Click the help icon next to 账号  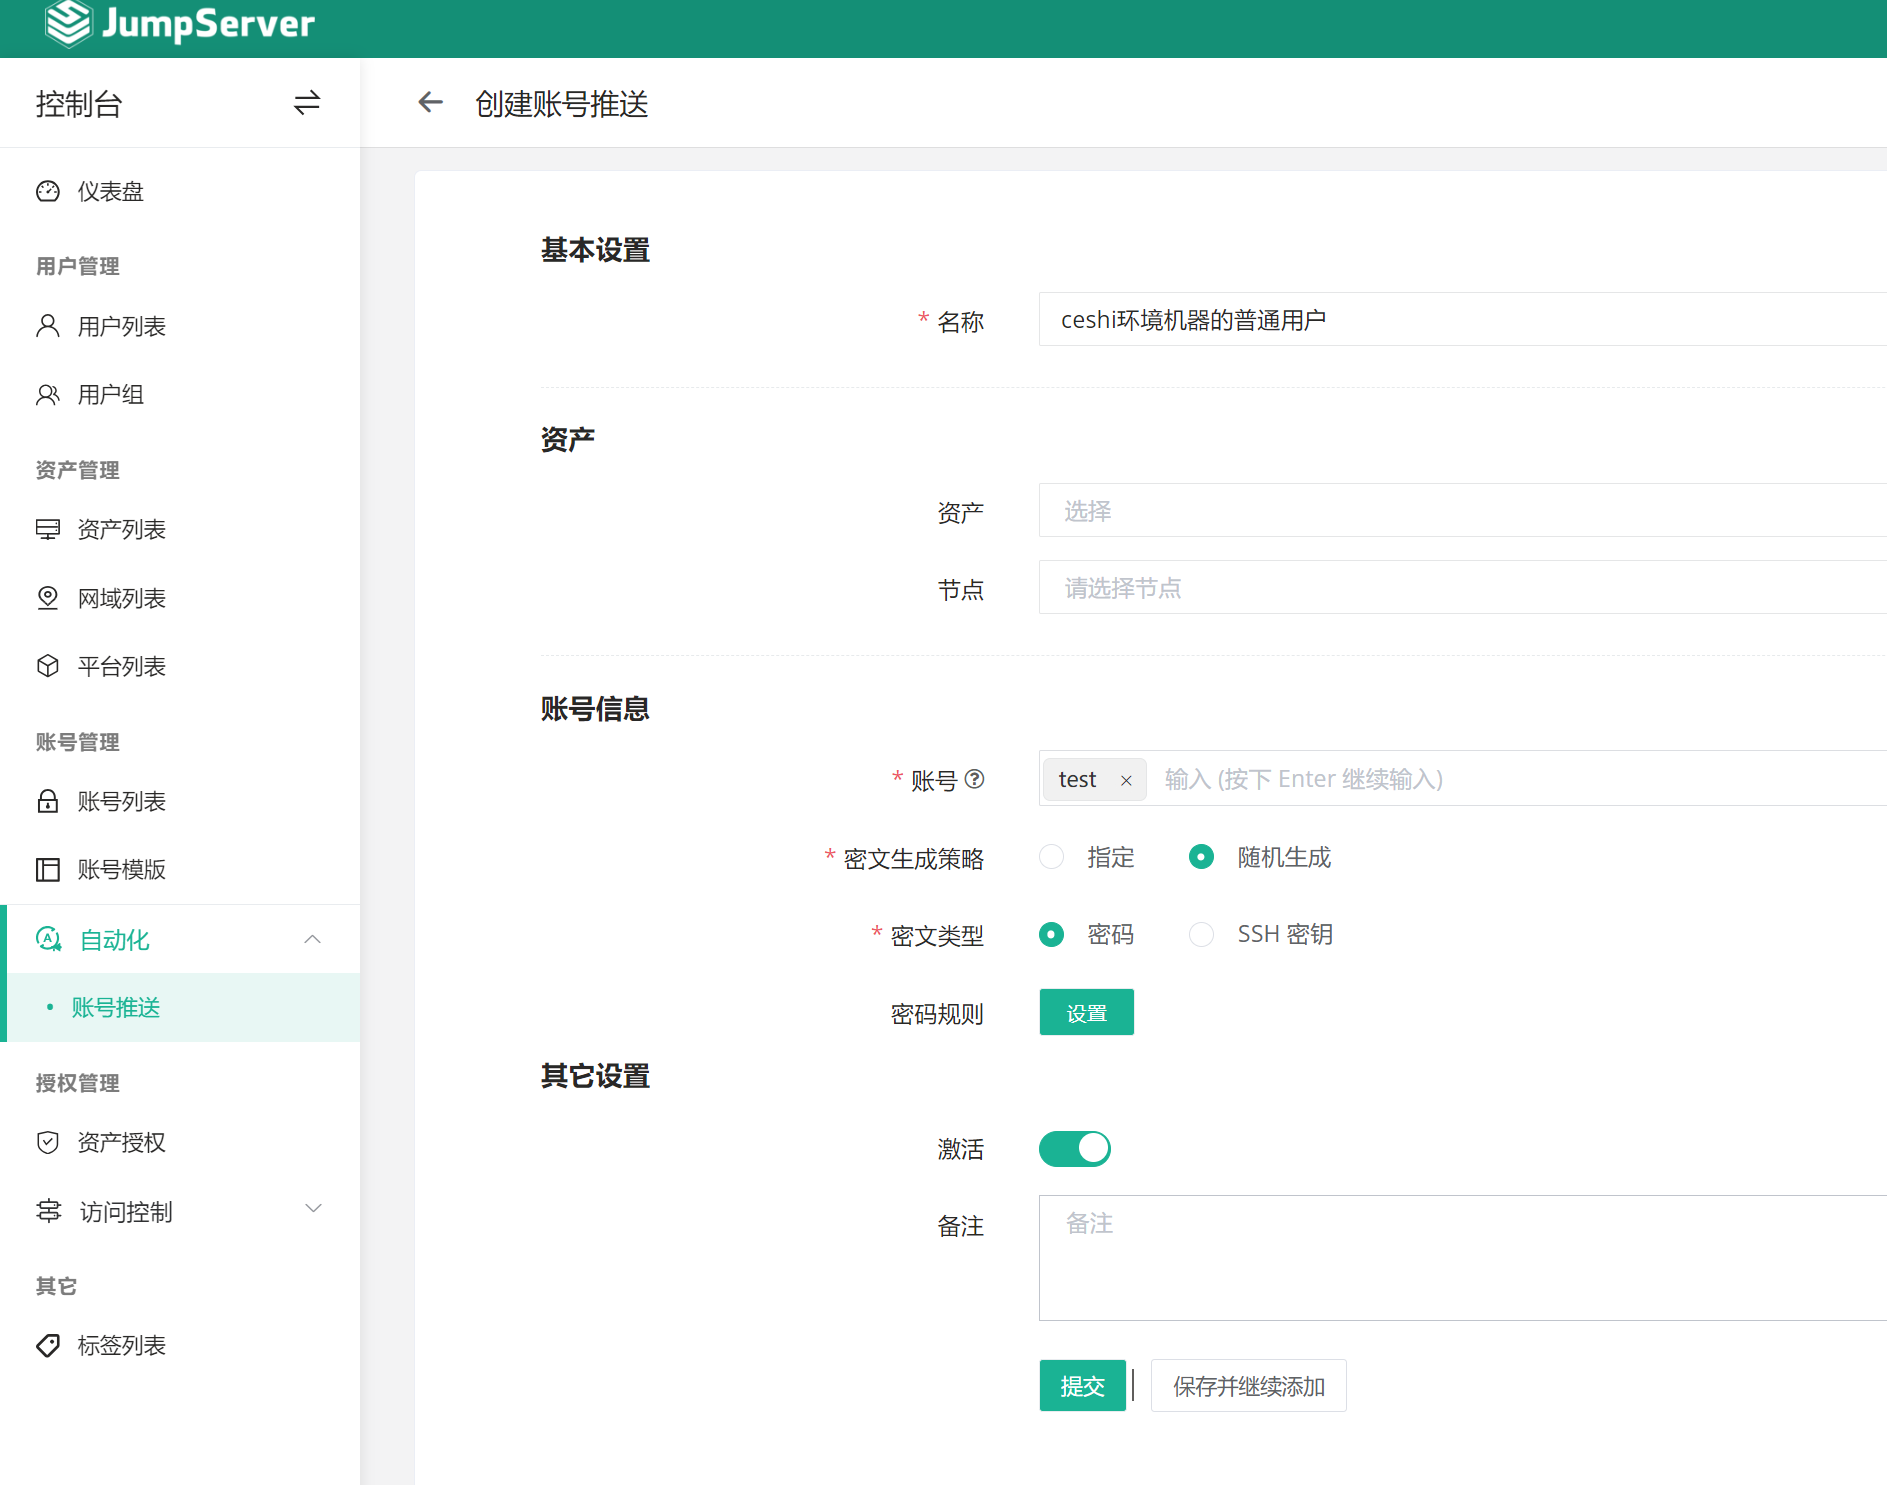pyautogui.click(x=975, y=779)
